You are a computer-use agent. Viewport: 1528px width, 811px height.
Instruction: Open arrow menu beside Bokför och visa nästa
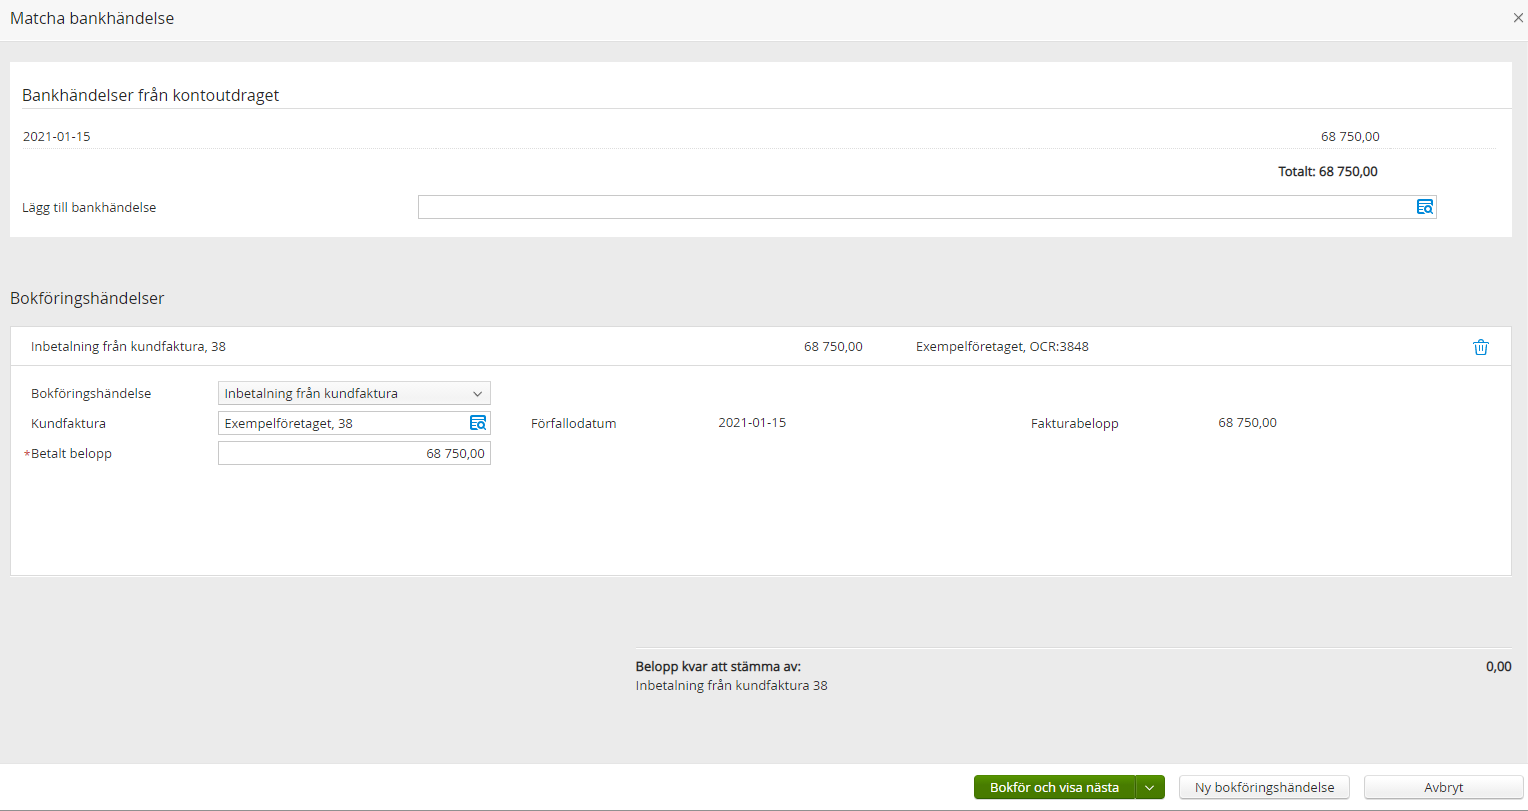(1150, 787)
